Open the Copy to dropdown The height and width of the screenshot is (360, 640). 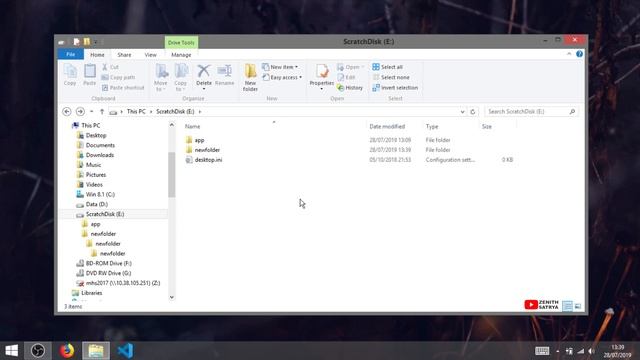(x=181, y=78)
